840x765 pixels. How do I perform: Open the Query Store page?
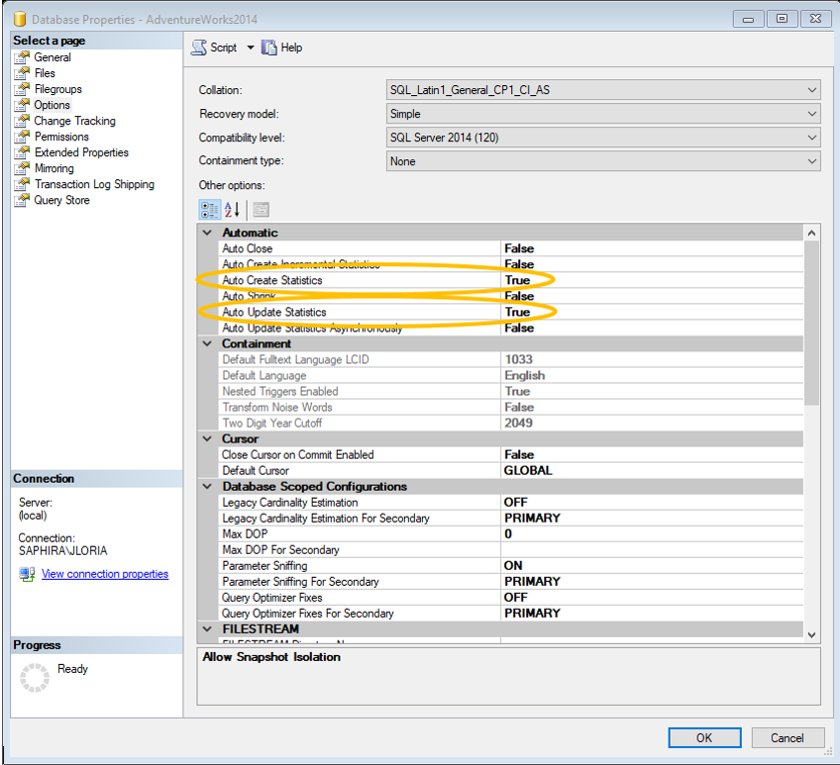(x=62, y=200)
